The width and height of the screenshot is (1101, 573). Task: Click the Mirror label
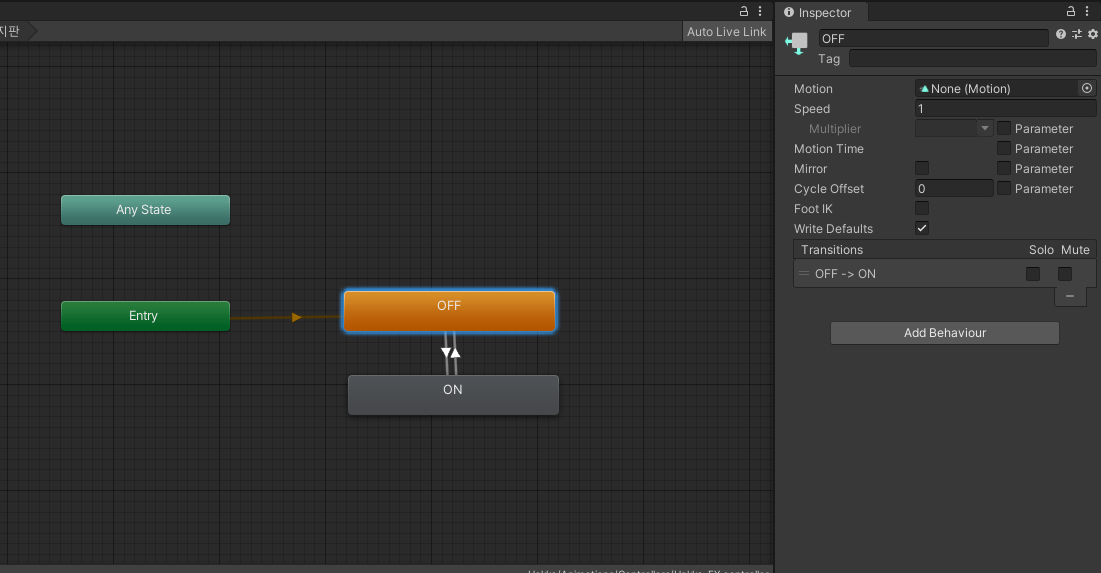pos(810,169)
